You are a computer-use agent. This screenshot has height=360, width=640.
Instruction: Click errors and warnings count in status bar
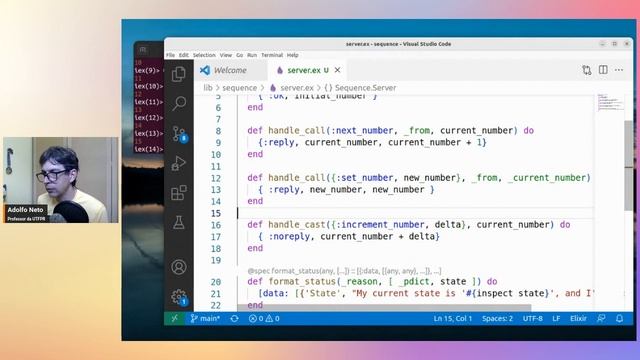264,318
